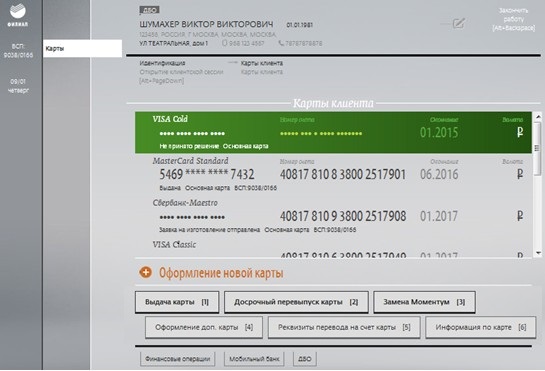Image resolution: width=545 pixels, height=371 pixels.
Task: Click the orange plus icon for new card
Action: pyautogui.click(x=146, y=272)
